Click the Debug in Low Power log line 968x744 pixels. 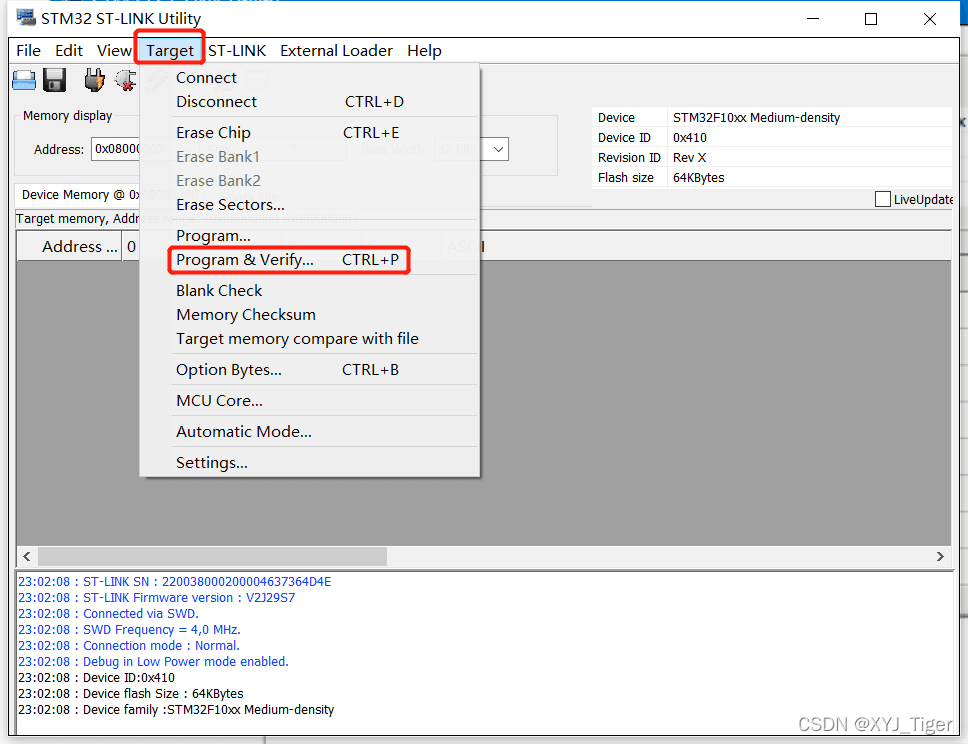coord(154,662)
